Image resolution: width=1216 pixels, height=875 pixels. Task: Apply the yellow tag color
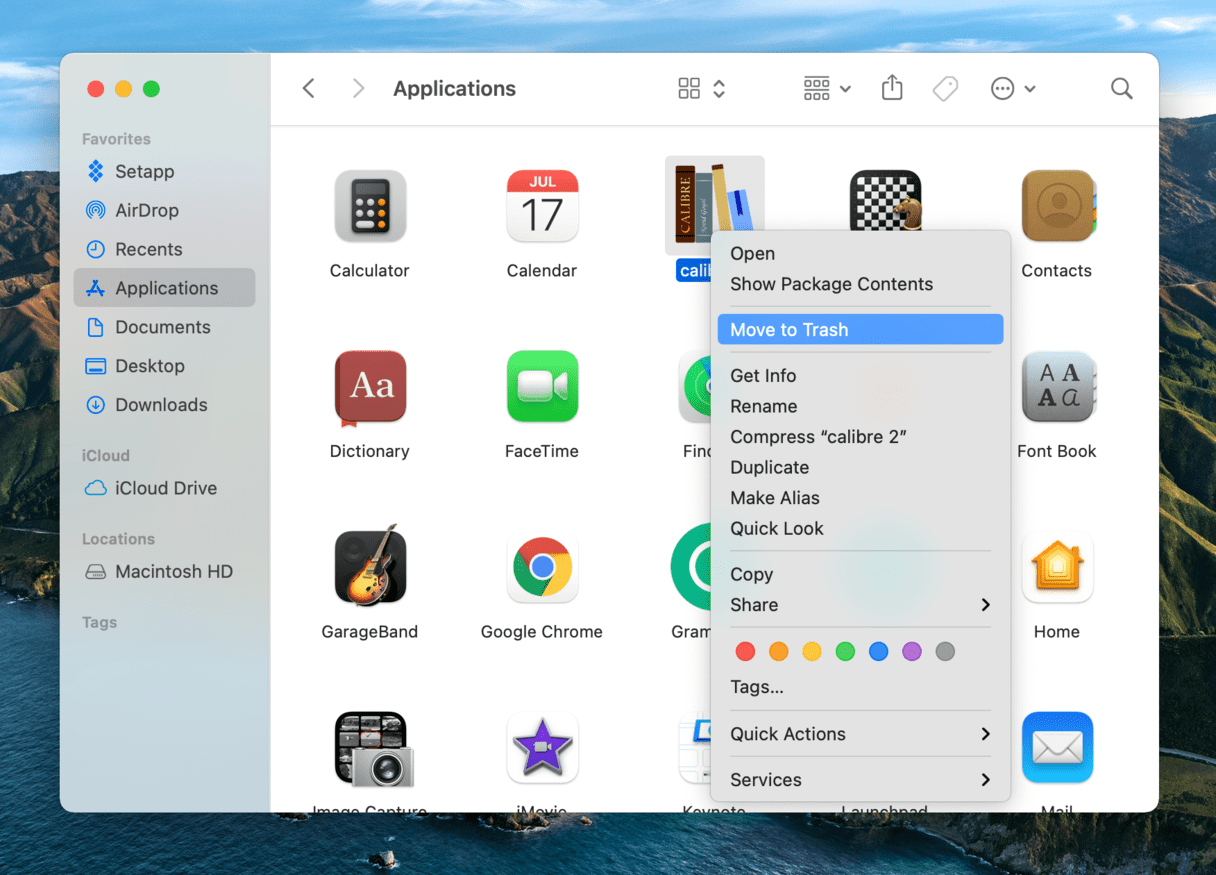click(x=812, y=652)
